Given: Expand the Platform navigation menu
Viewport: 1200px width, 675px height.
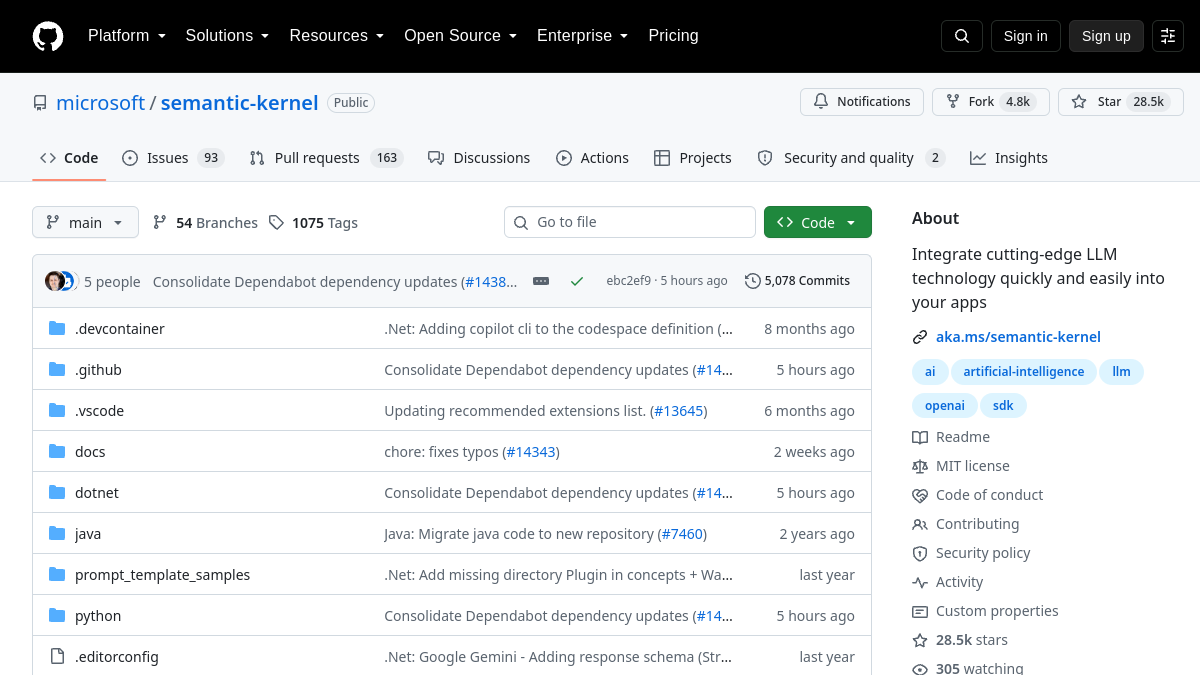Looking at the screenshot, I should (x=126, y=36).
